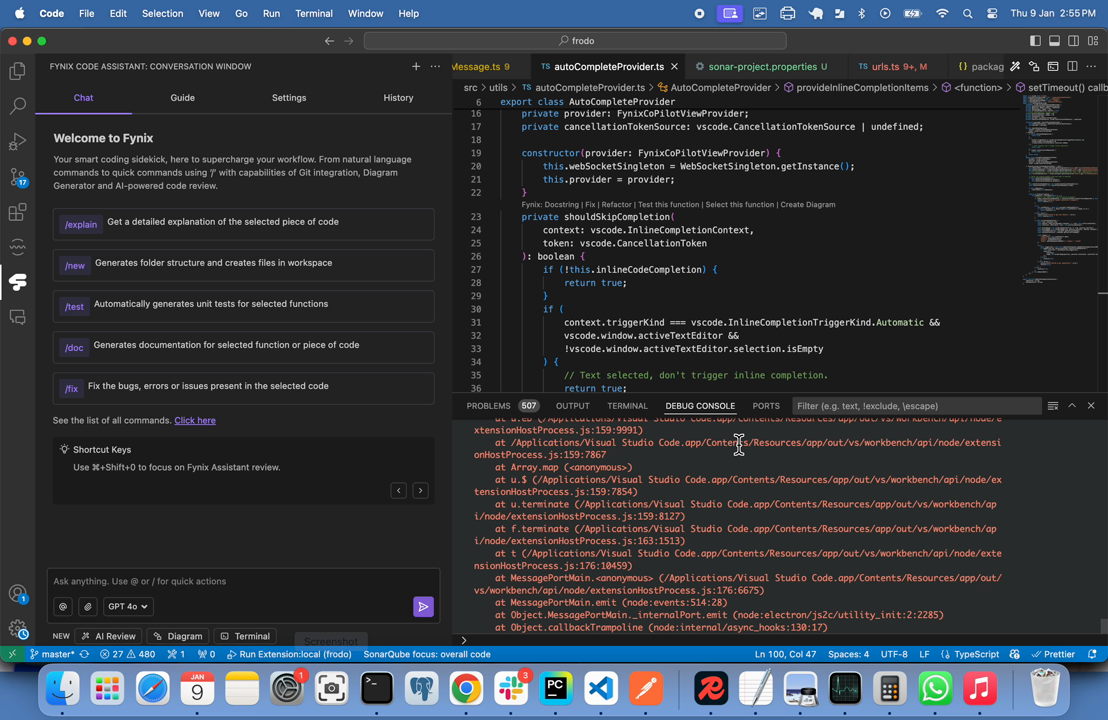Go forward with the navigation arrow
Viewport: 1108px width, 720px height.
[x=348, y=41]
